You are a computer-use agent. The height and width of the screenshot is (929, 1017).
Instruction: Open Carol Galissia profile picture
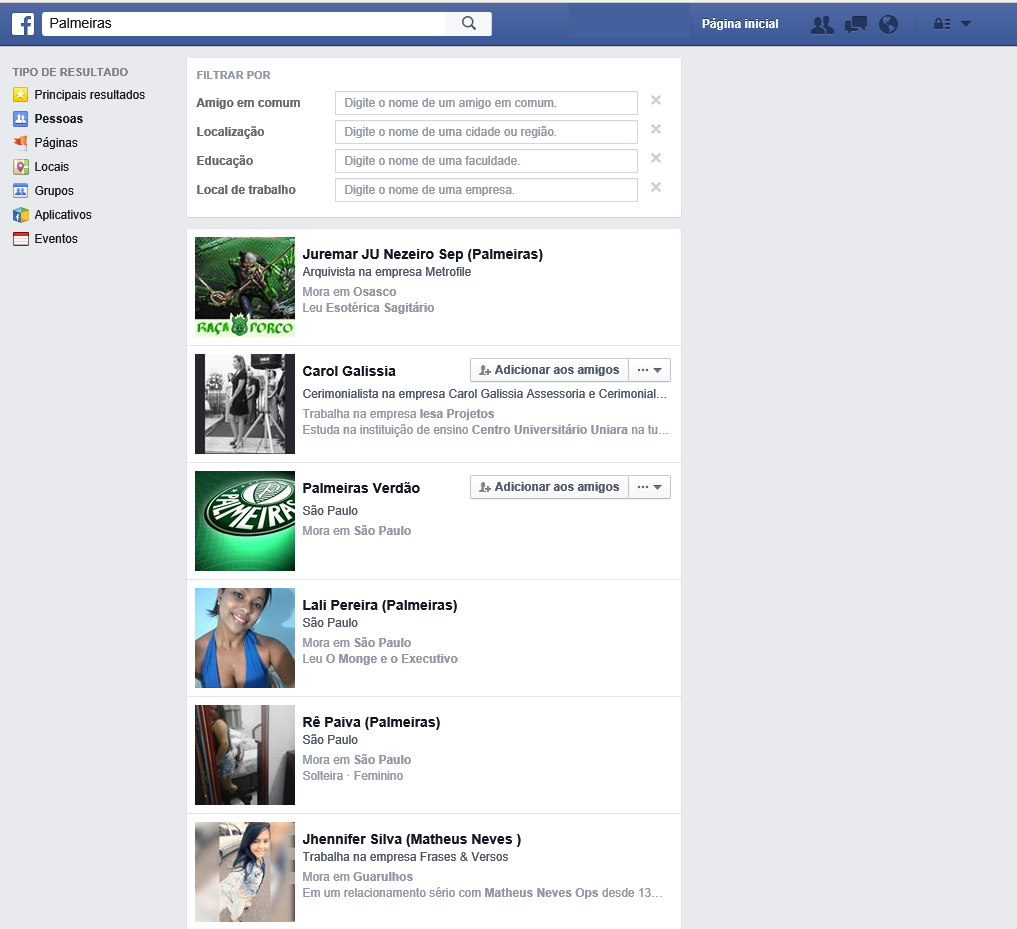point(245,404)
